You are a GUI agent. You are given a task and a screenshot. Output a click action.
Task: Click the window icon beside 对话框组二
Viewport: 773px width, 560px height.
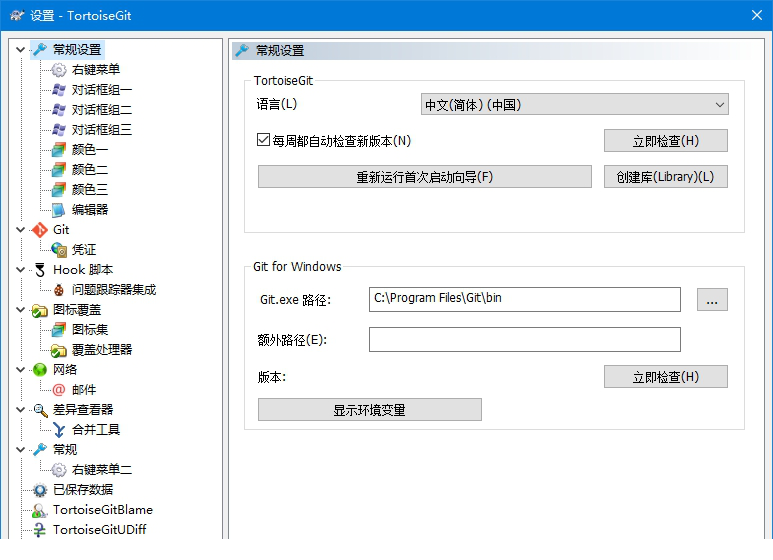pyautogui.click(x=59, y=109)
